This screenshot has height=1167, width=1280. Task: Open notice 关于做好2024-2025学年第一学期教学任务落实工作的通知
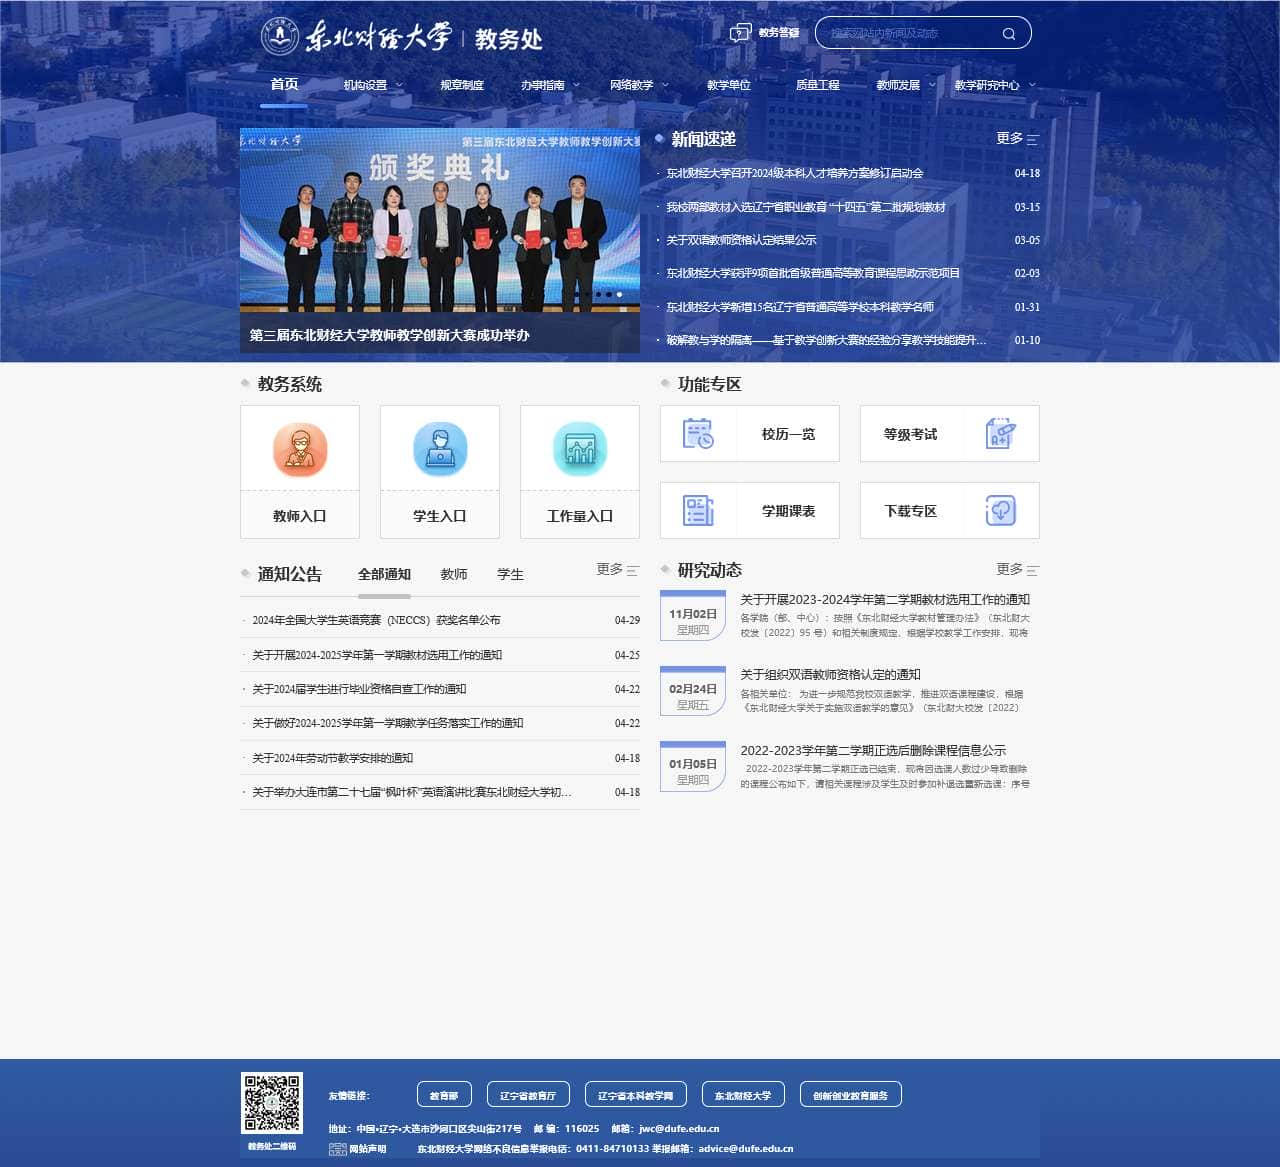[x=388, y=723]
